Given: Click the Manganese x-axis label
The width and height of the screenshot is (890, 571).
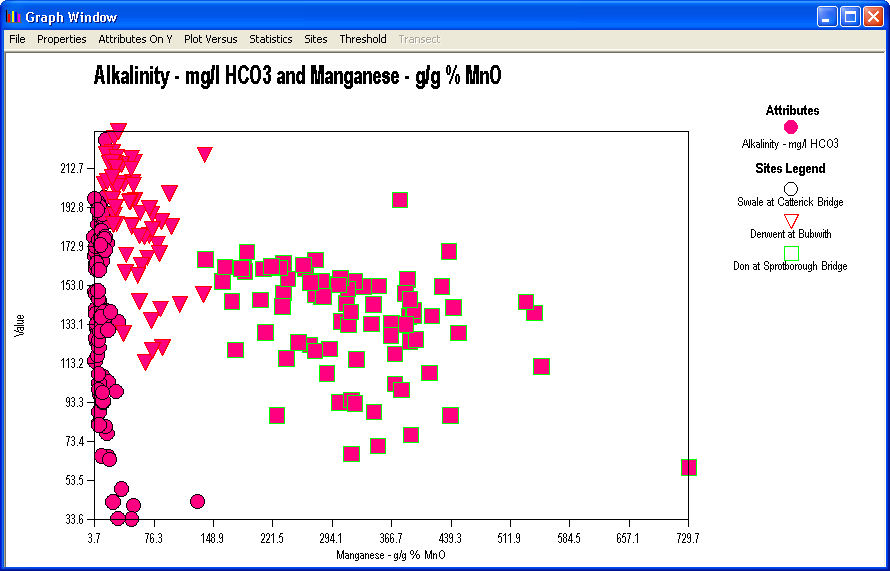Looking at the screenshot, I should pos(391,555).
